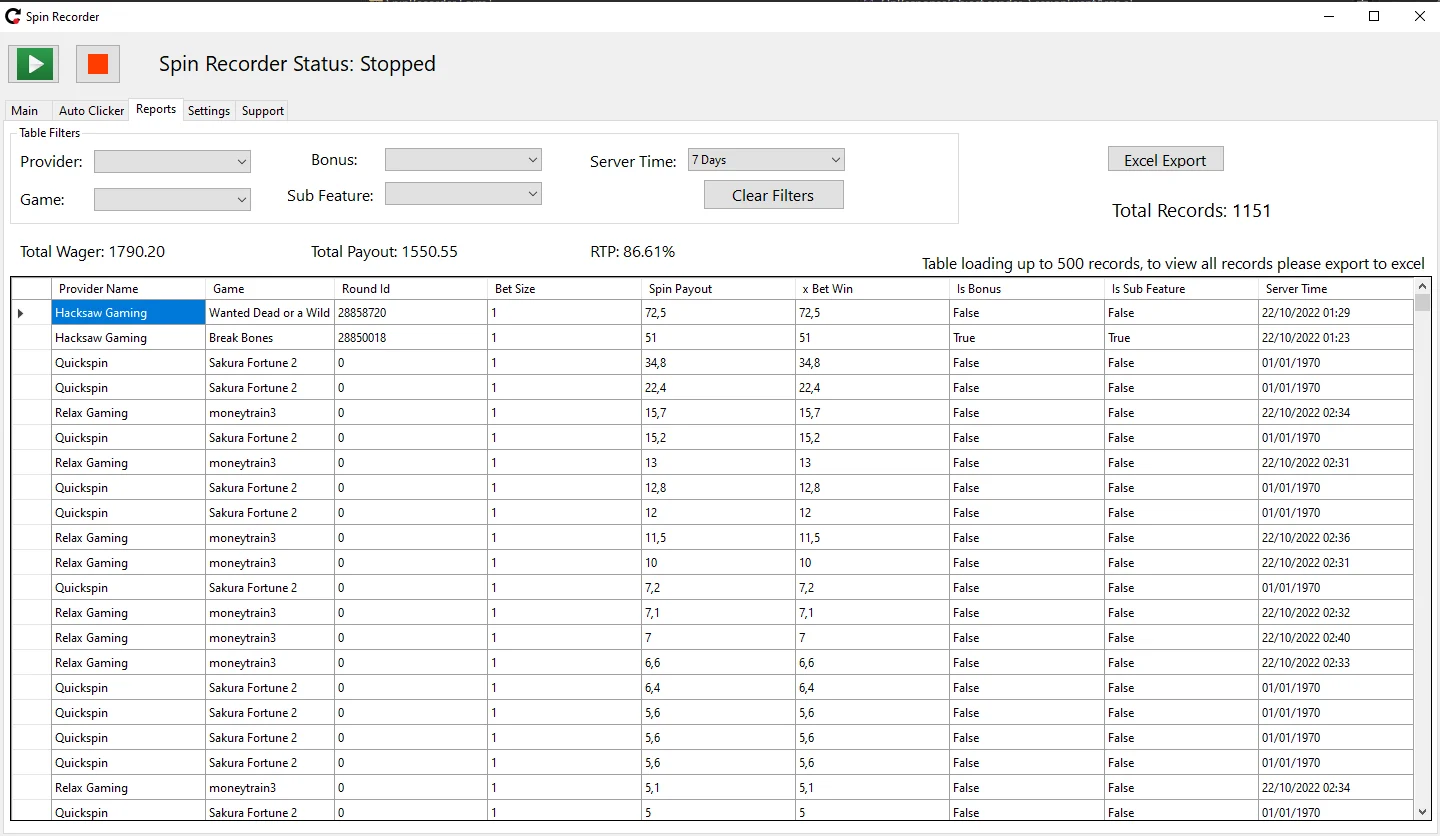Screen dimensions: 1440x836
Task: Select the Spin Payout 22,4 cell
Action: pyautogui.click(x=718, y=388)
